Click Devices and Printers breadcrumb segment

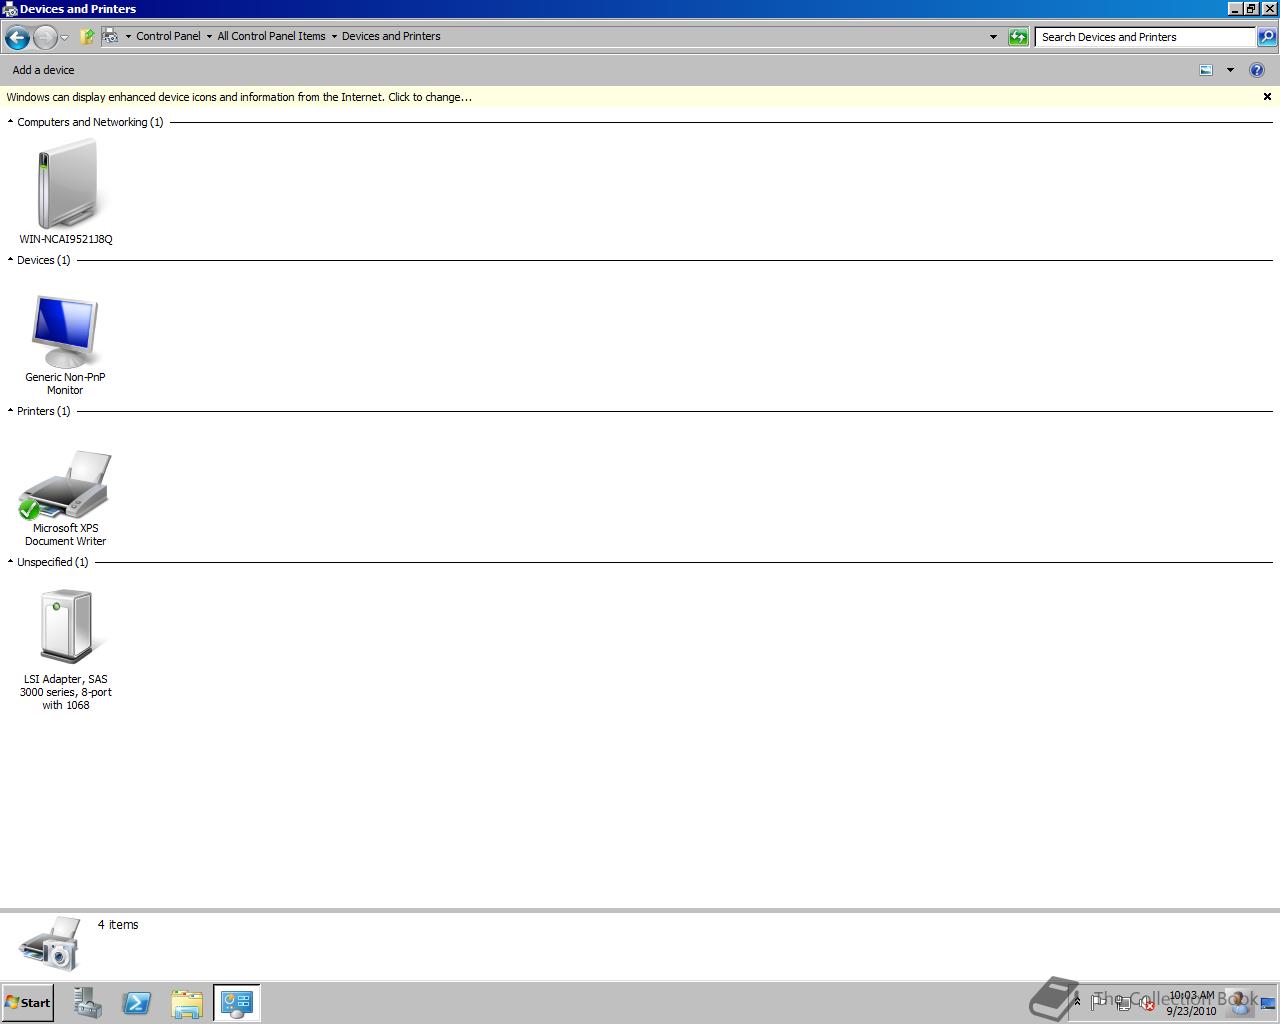[391, 36]
